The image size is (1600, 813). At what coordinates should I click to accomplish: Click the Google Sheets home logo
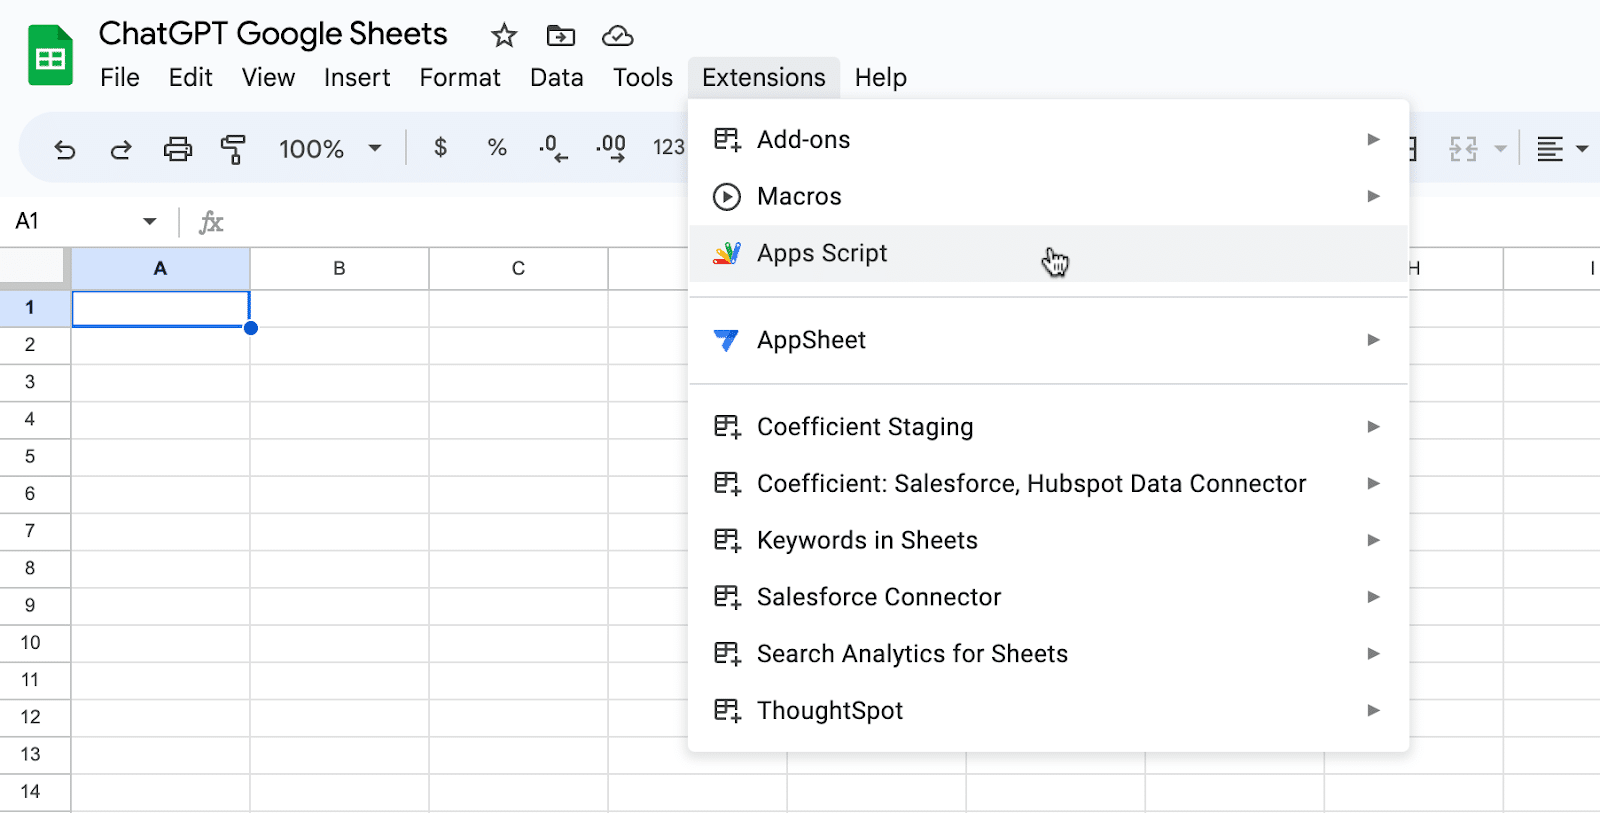(50, 56)
